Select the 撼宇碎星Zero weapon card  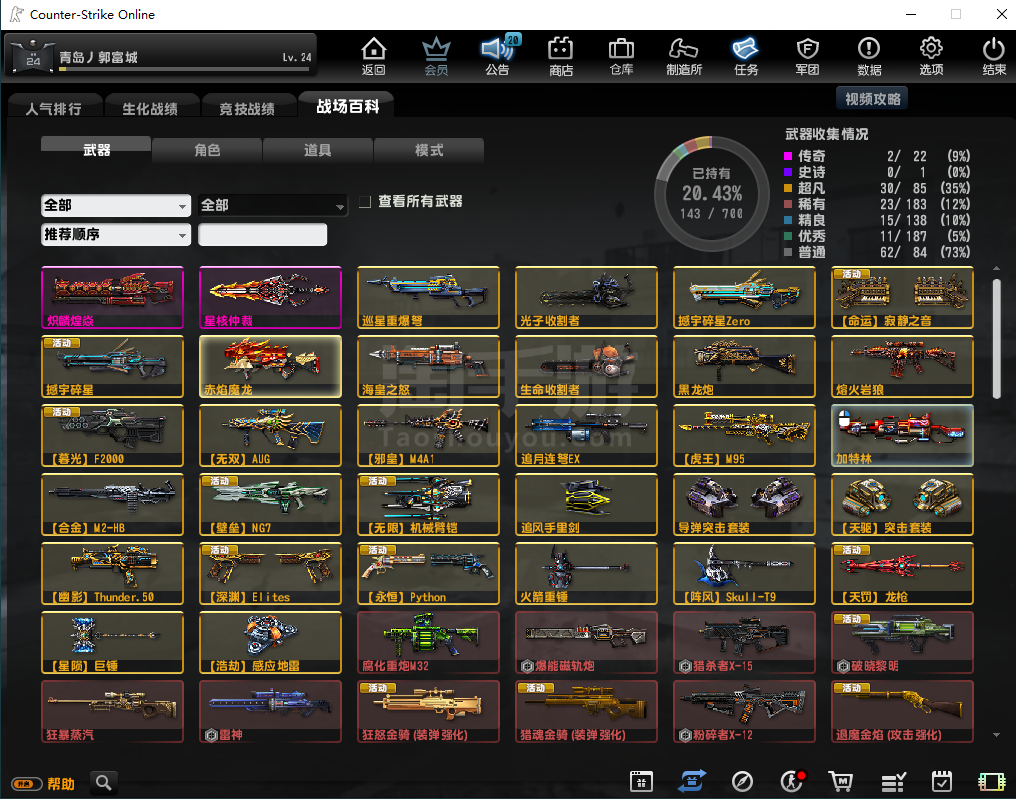(x=745, y=297)
